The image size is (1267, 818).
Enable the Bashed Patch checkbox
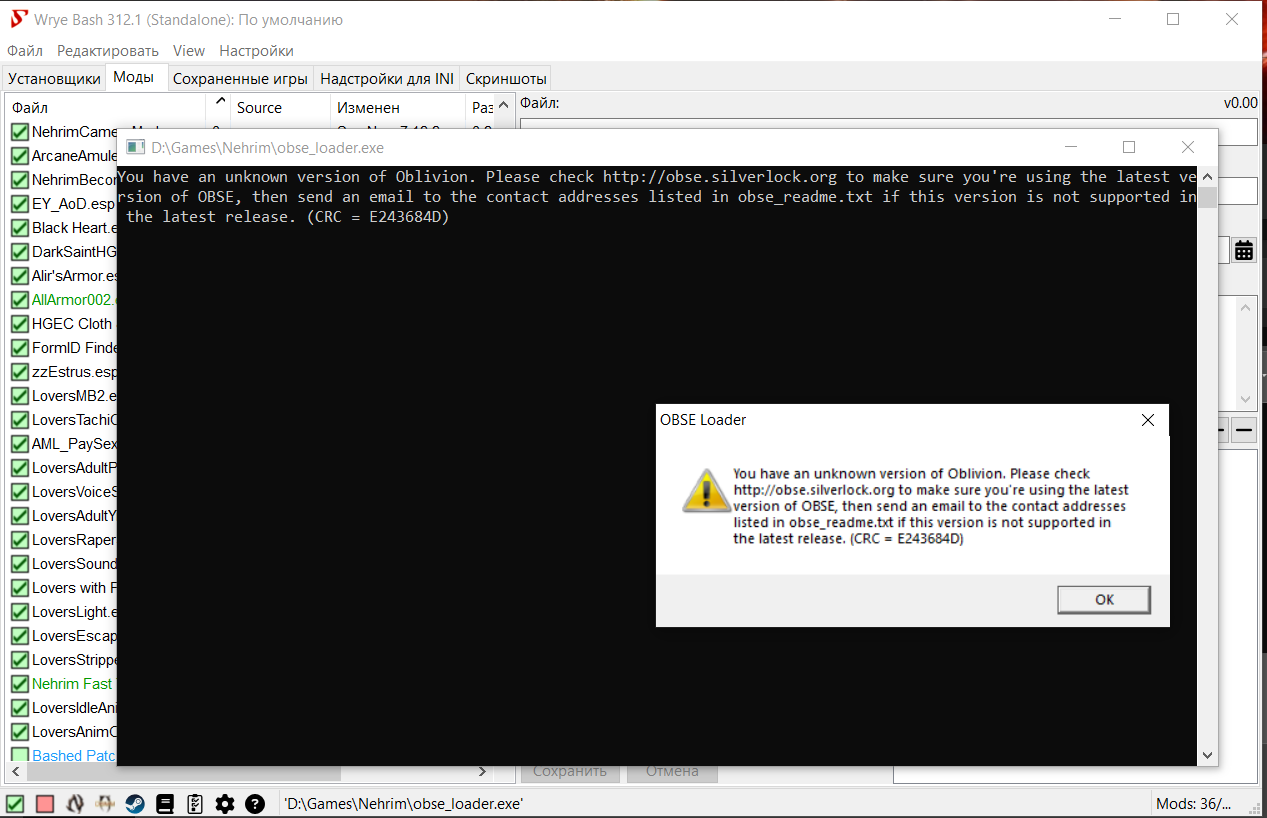19,756
